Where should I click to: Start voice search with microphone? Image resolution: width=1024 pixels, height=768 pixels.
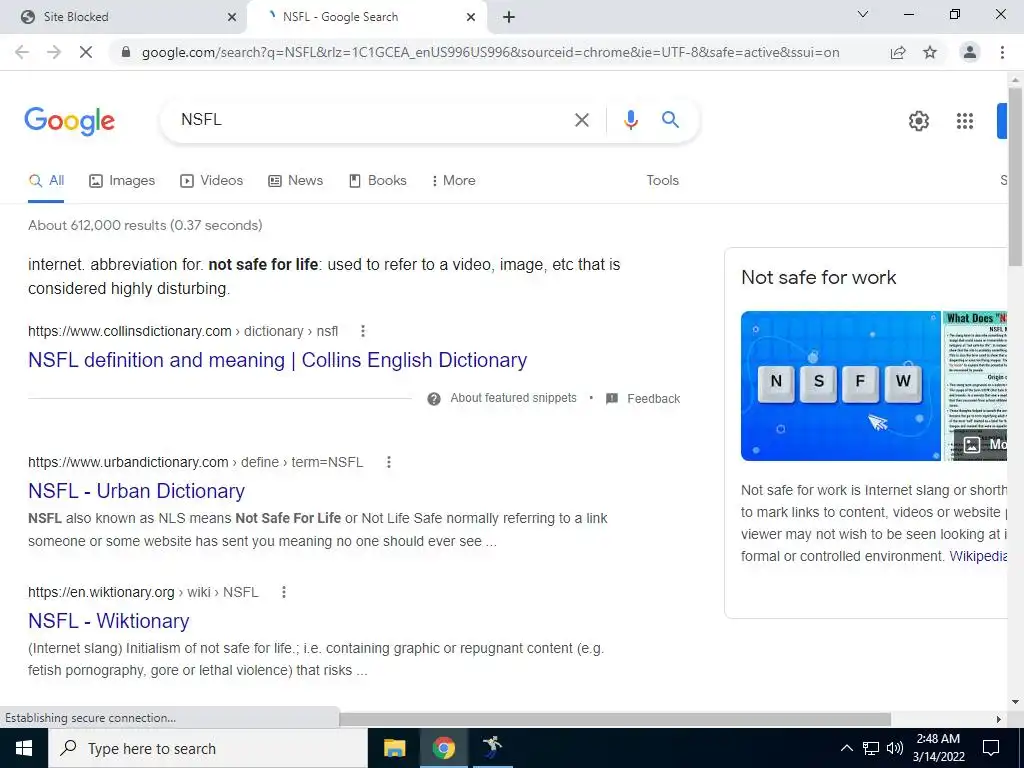point(630,120)
